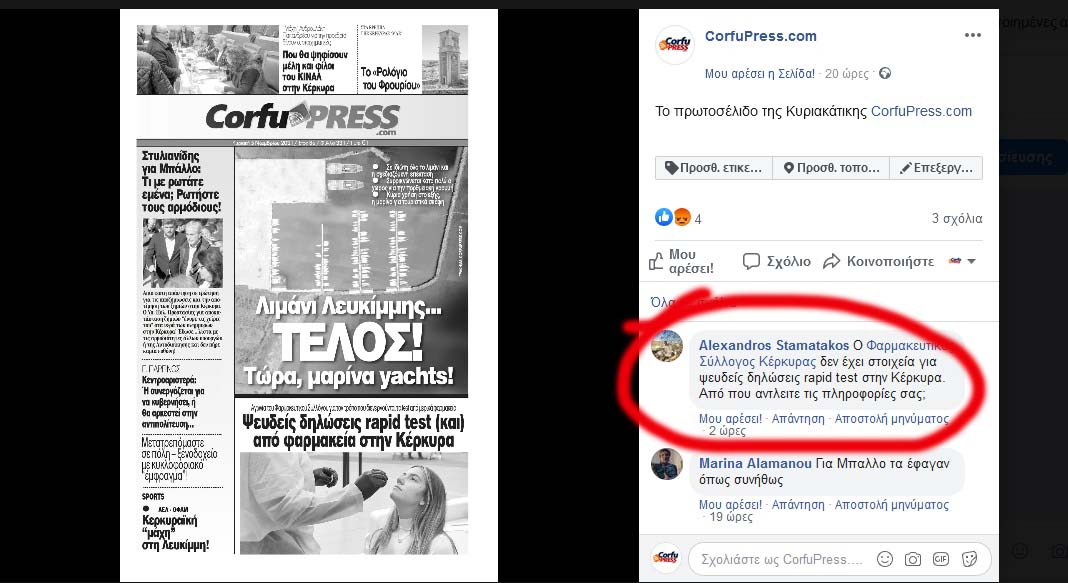This screenshot has width=1068, height=583.
Task: Click Προσθ. τοπο... location button
Action: click(831, 168)
